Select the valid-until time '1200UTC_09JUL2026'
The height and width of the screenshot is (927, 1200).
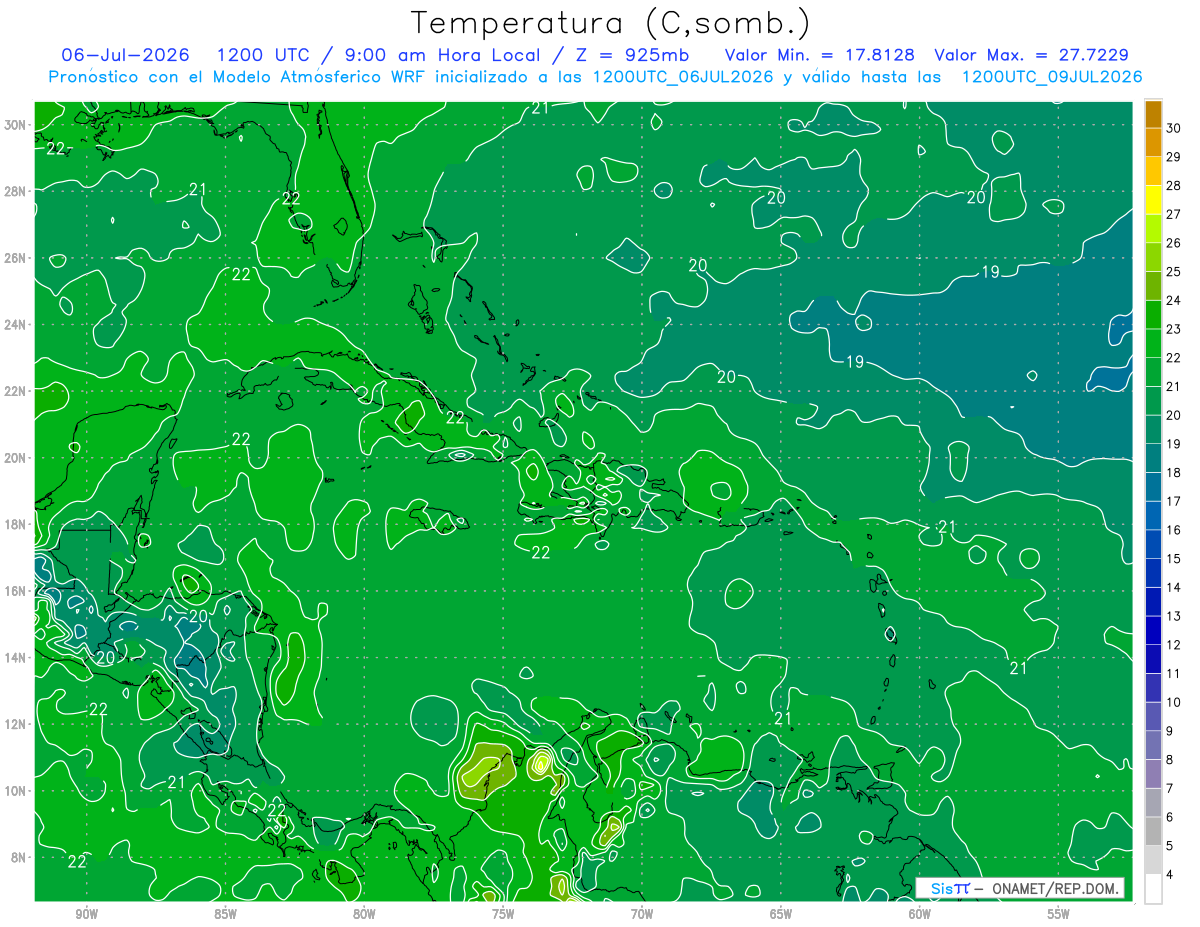[x=1051, y=76]
